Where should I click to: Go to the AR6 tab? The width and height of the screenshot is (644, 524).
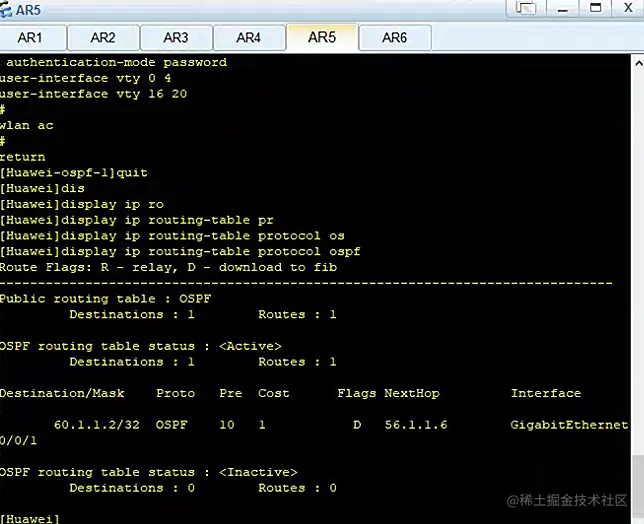(x=395, y=37)
